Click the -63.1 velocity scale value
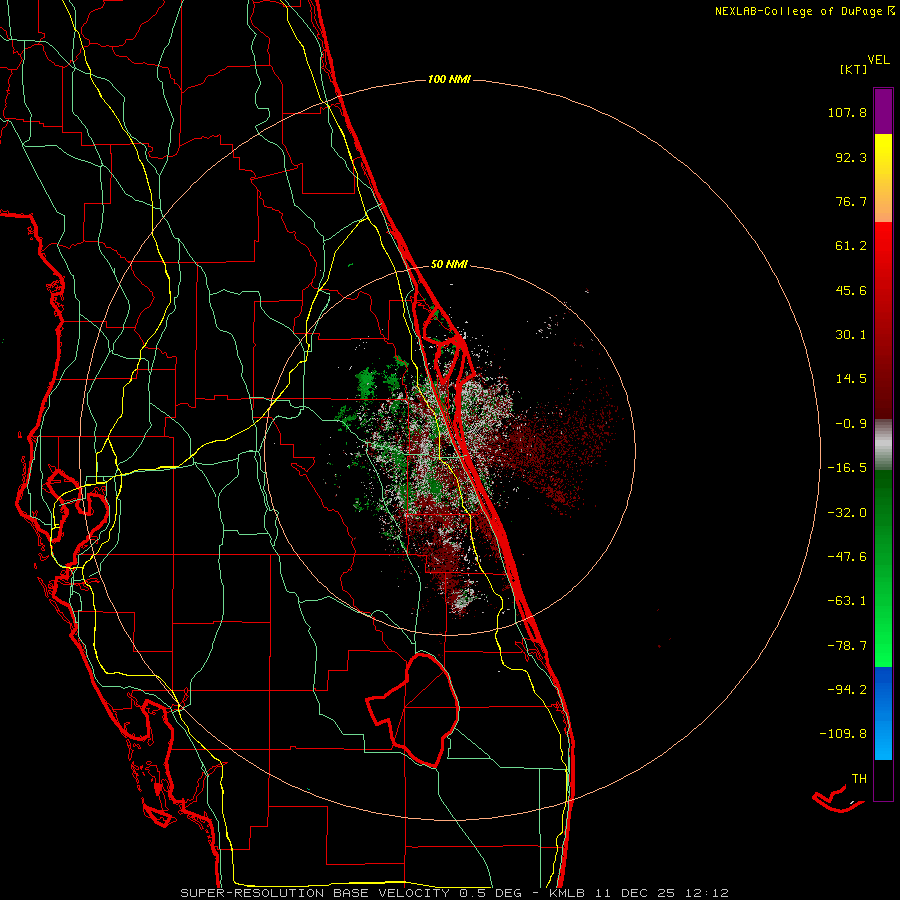 click(847, 601)
